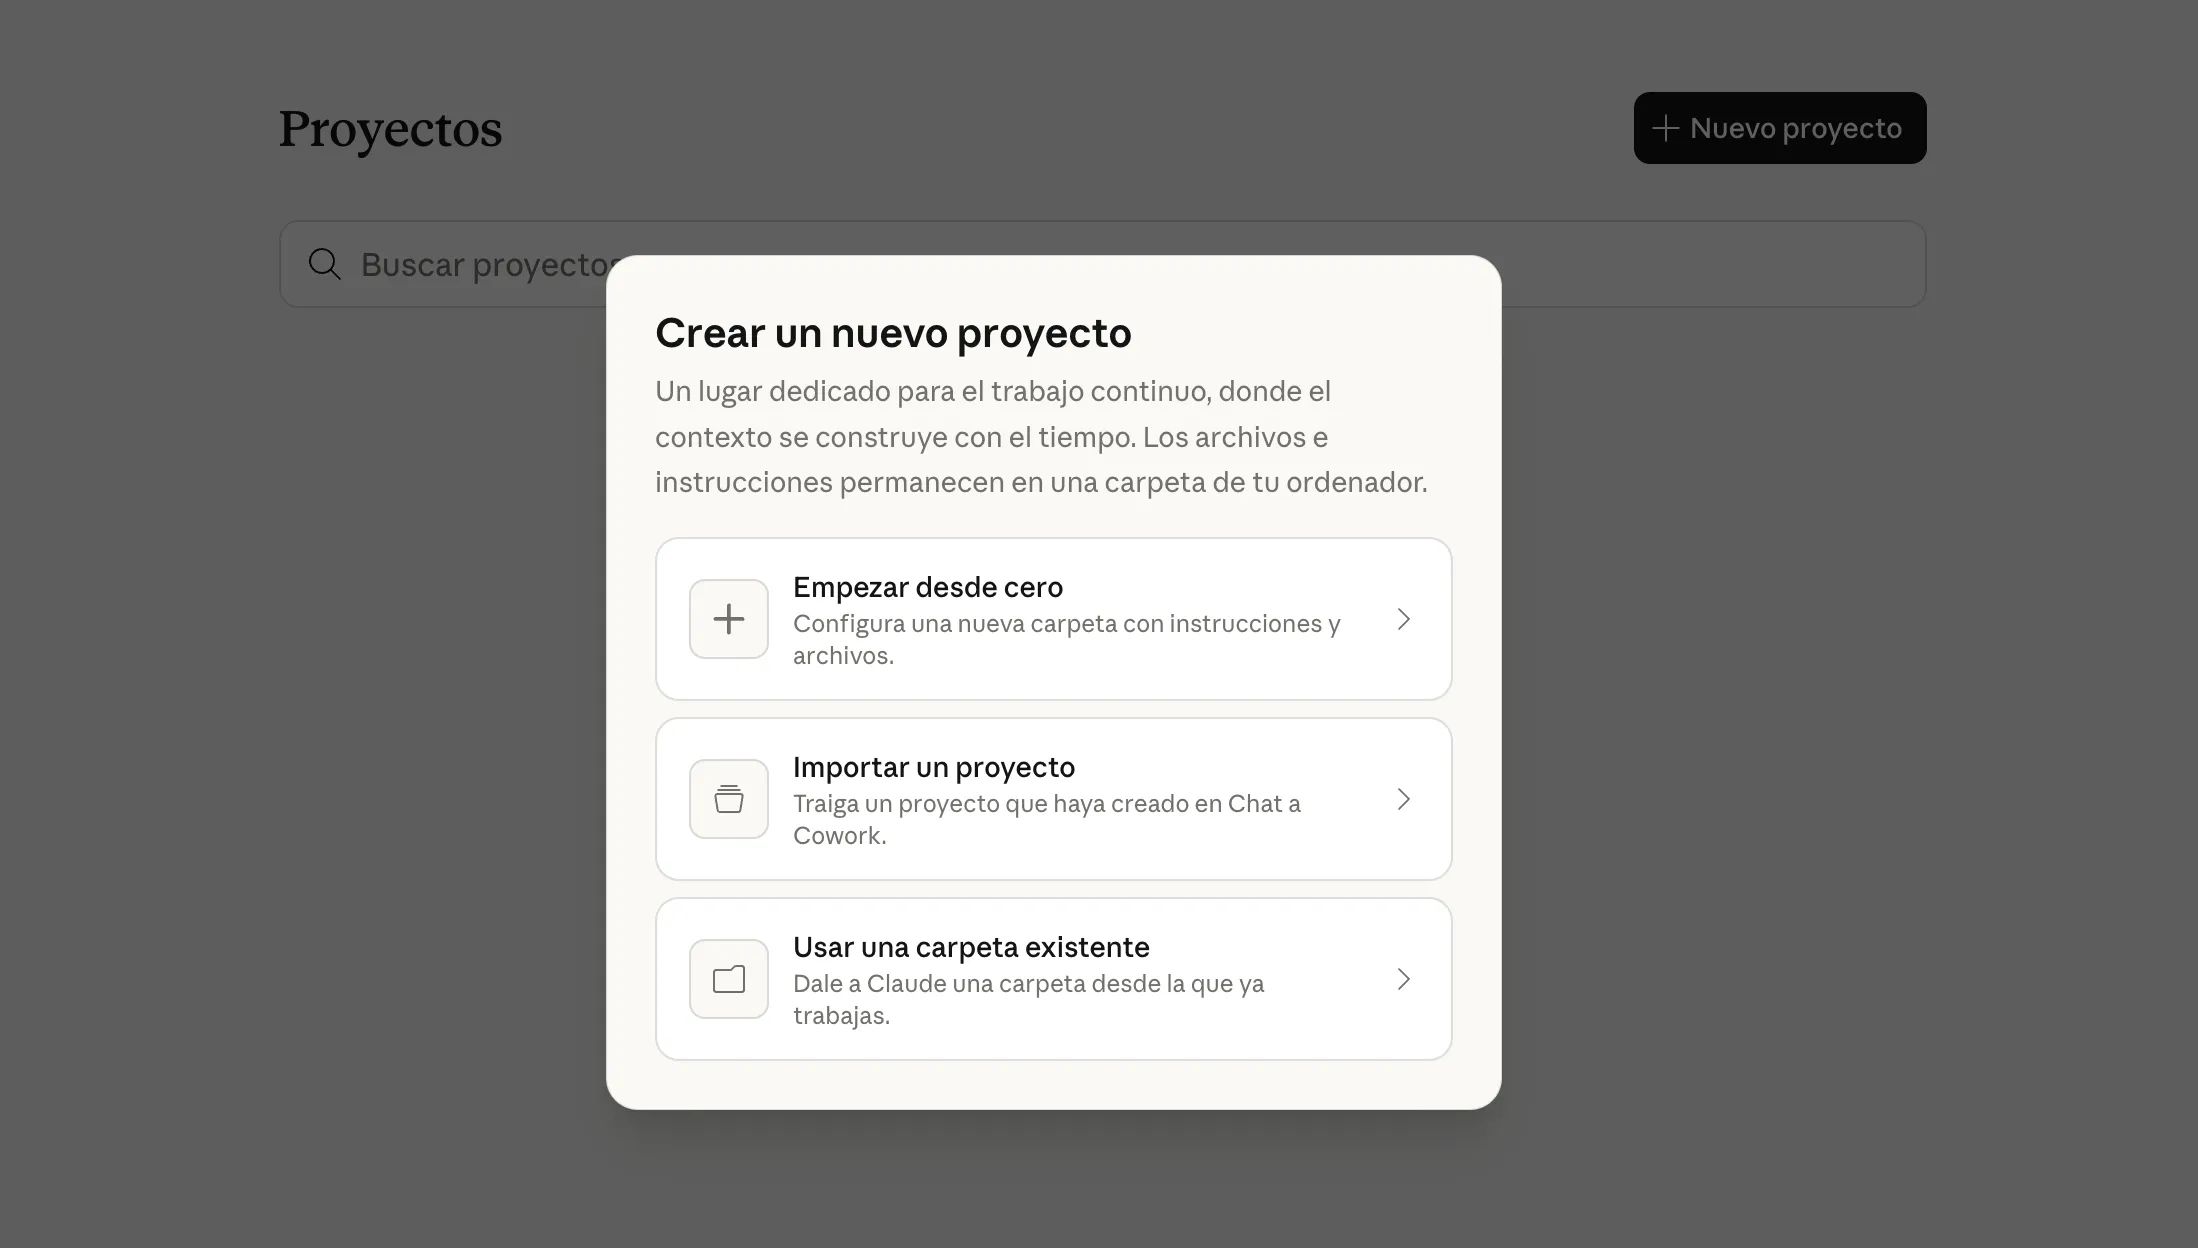This screenshot has width=2198, height=1248.
Task: Choose the "Importar un proyecto" title
Action: (933, 767)
